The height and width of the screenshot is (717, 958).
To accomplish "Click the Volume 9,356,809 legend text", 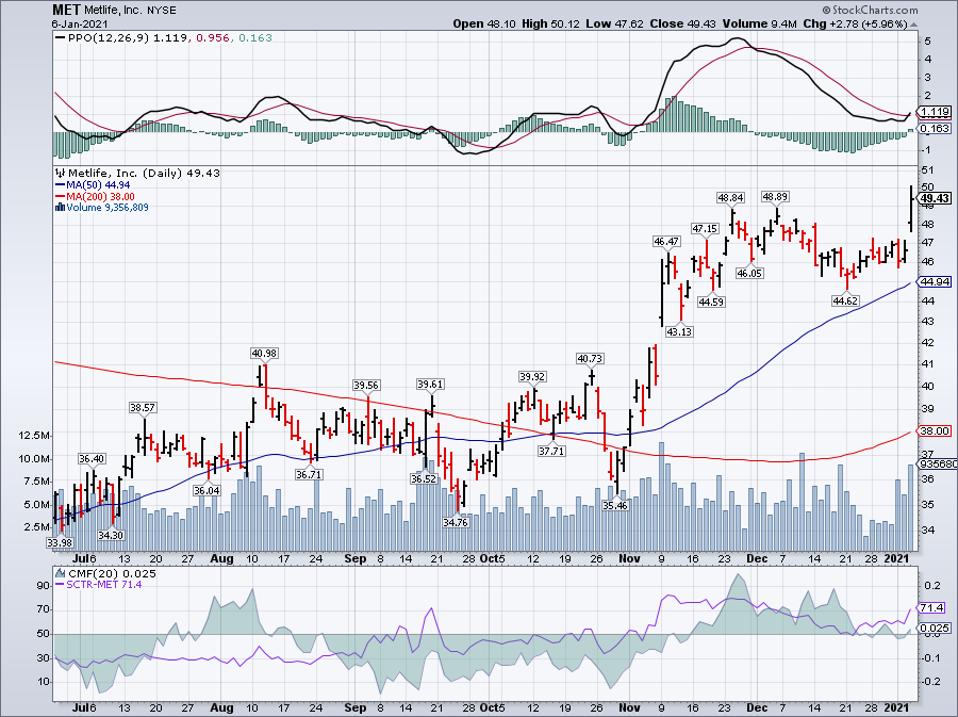I will tap(108, 208).
